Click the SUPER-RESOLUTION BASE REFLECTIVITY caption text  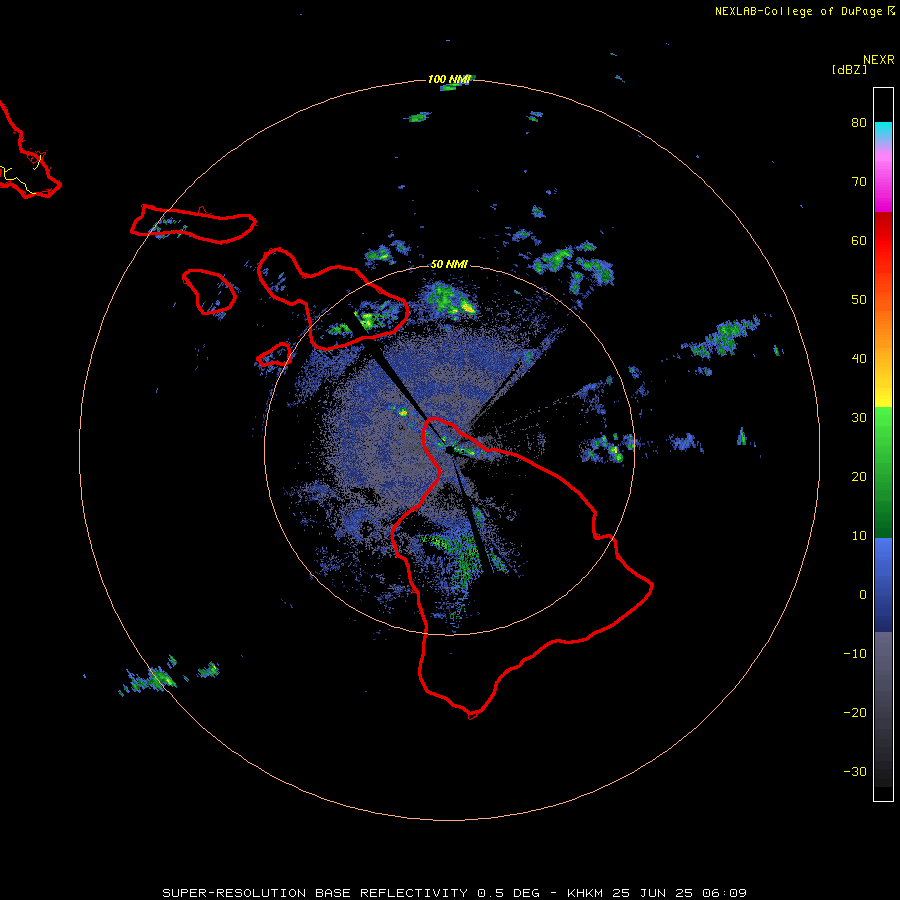tap(315, 893)
